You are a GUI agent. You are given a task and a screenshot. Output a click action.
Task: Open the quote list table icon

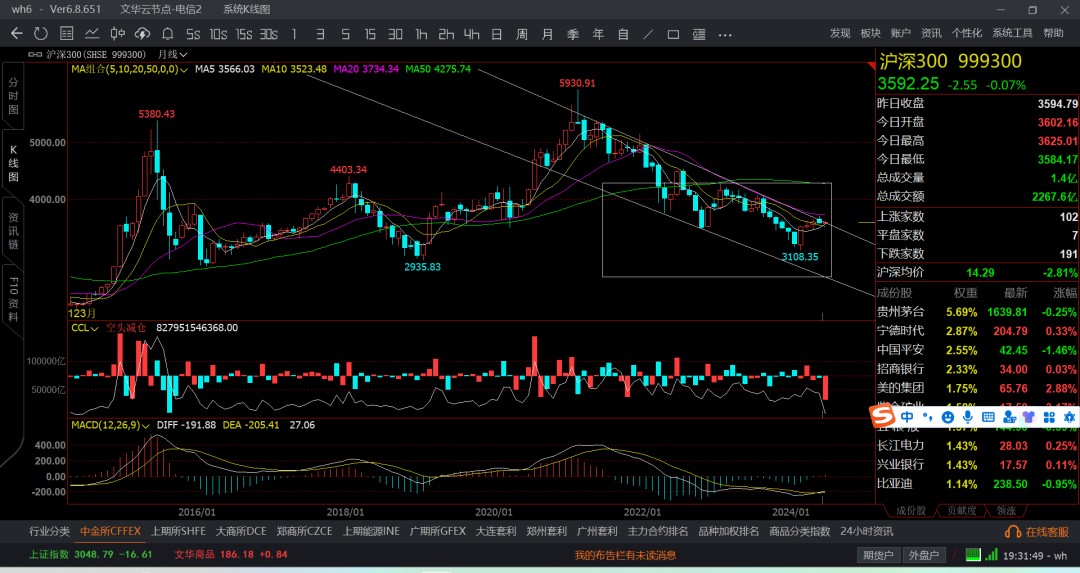(66, 33)
